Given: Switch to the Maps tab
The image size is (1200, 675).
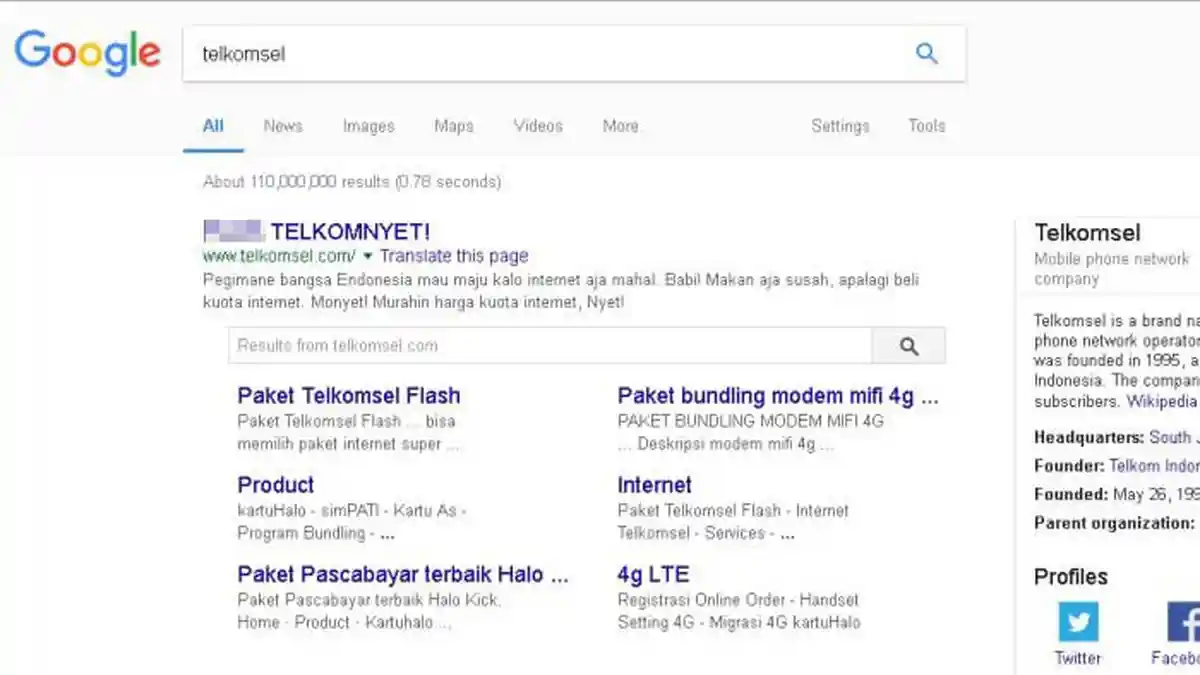Looking at the screenshot, I should (x=453, y=126).
